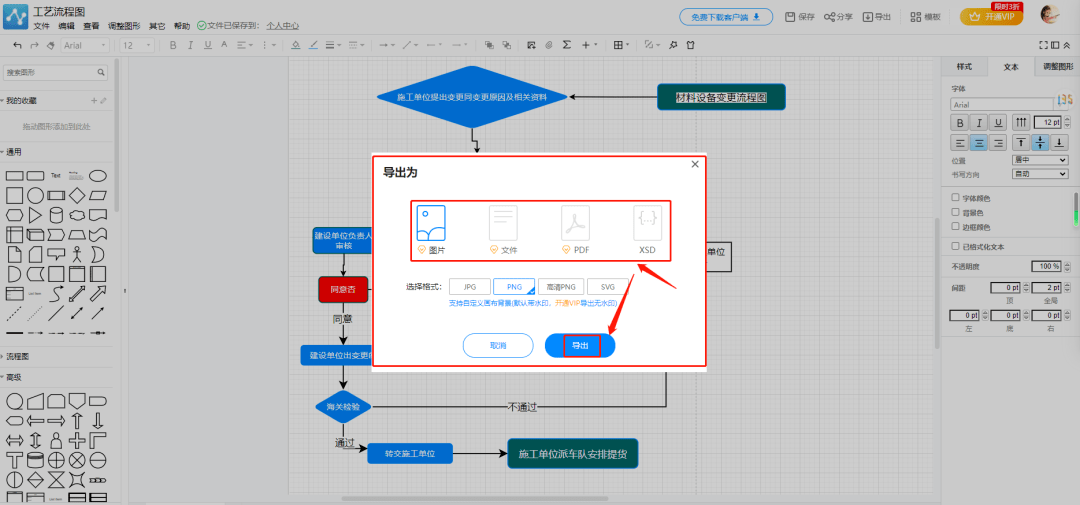The width and height of the screenshot is (1080, 505).
Task: Open the Arial font dropdown in toolbar
Action: coord(85,45)
